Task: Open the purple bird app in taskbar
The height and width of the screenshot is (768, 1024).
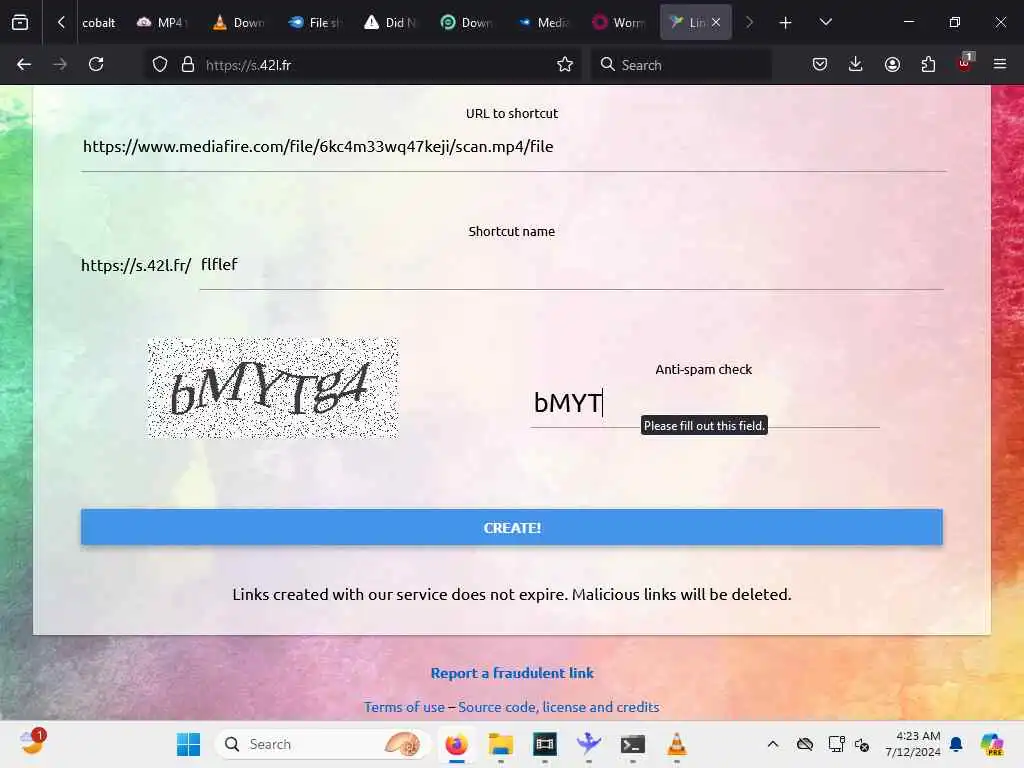Action: click(588, 744)
